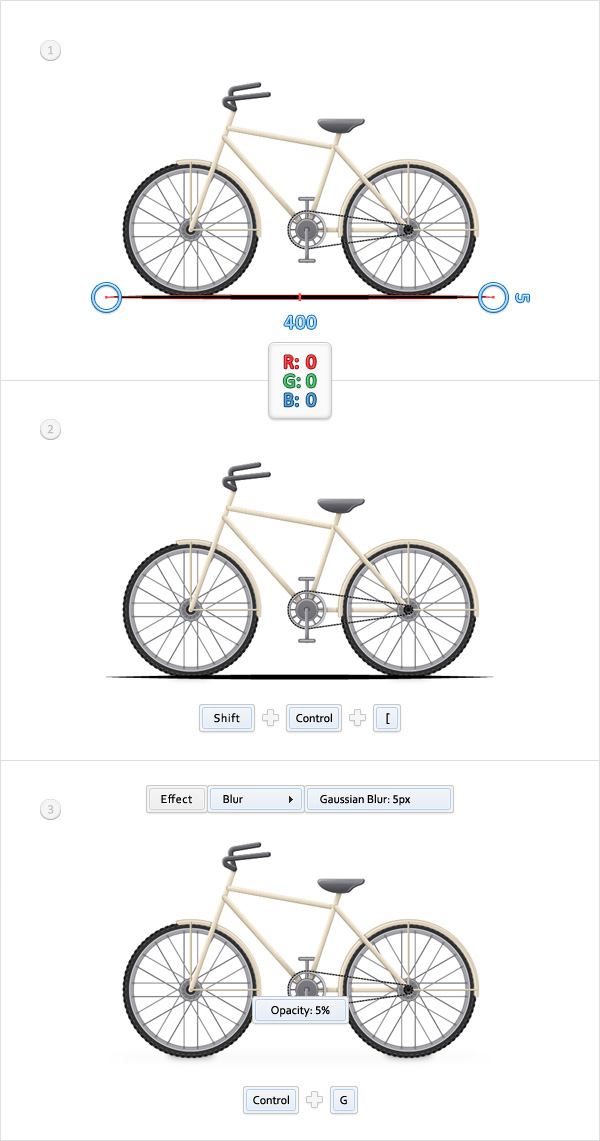Click the Opacity: 5% field
This screenshot has height=1141, width=600.
[300, 1011]
